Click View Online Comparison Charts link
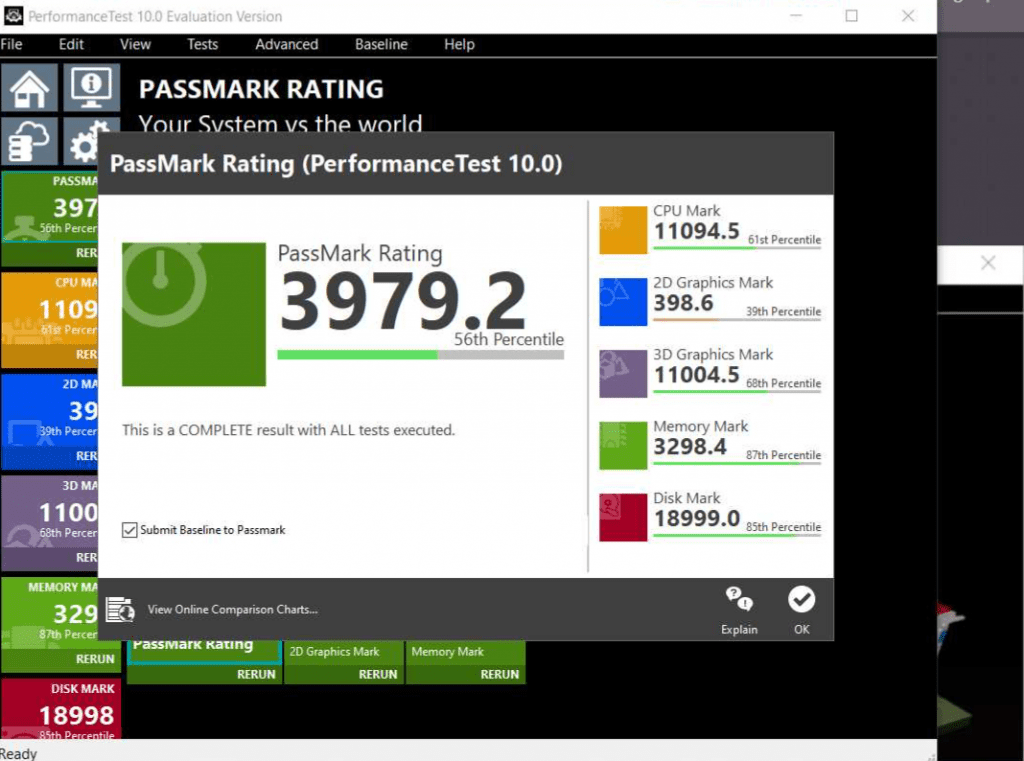This screenshot has width=1024, height=761. 232,609
